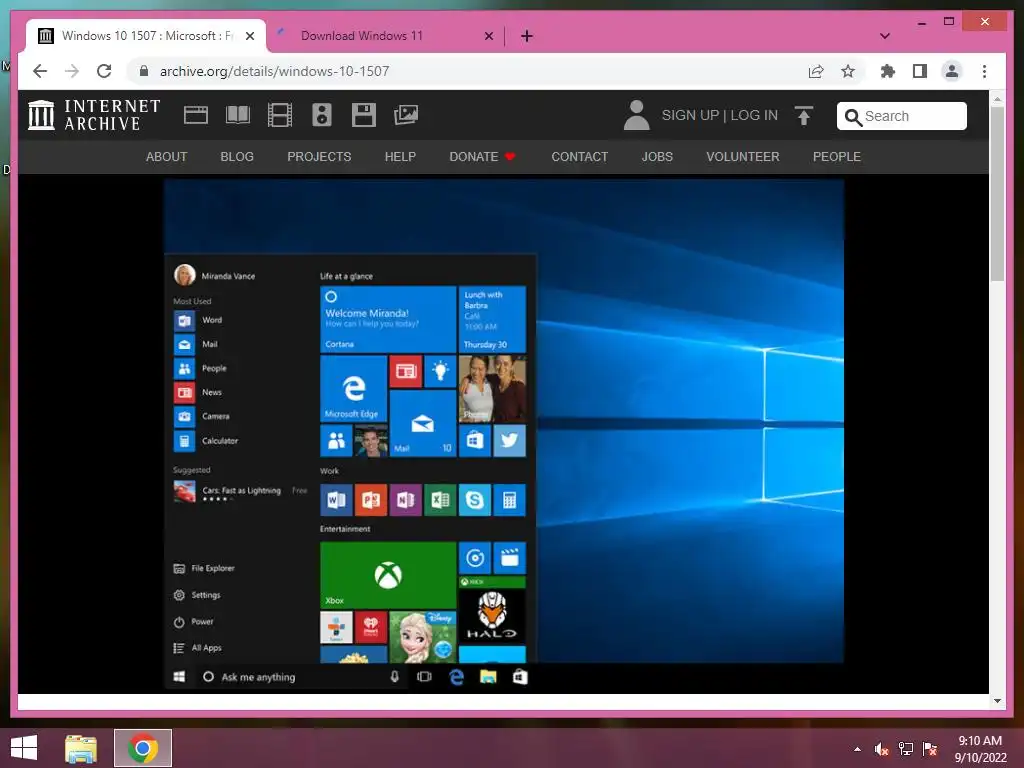
Task: Open the Video film strip icon
Action: tap(280, 115)
